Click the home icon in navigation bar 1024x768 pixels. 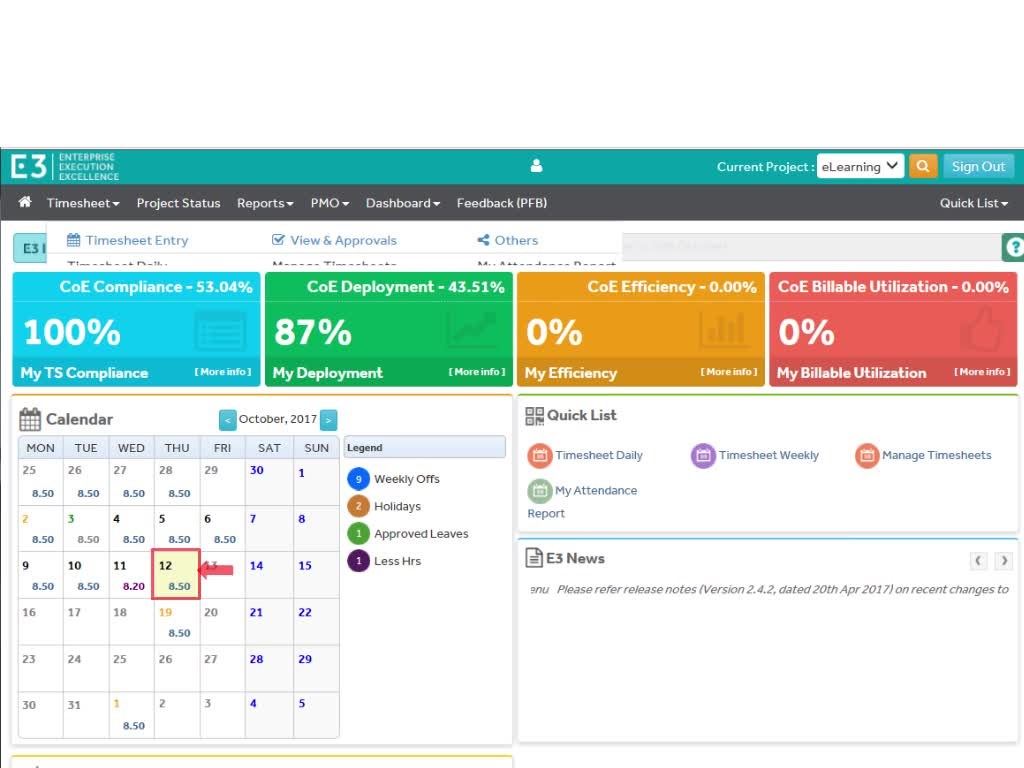pyautogui.click(x=25, y=203)
